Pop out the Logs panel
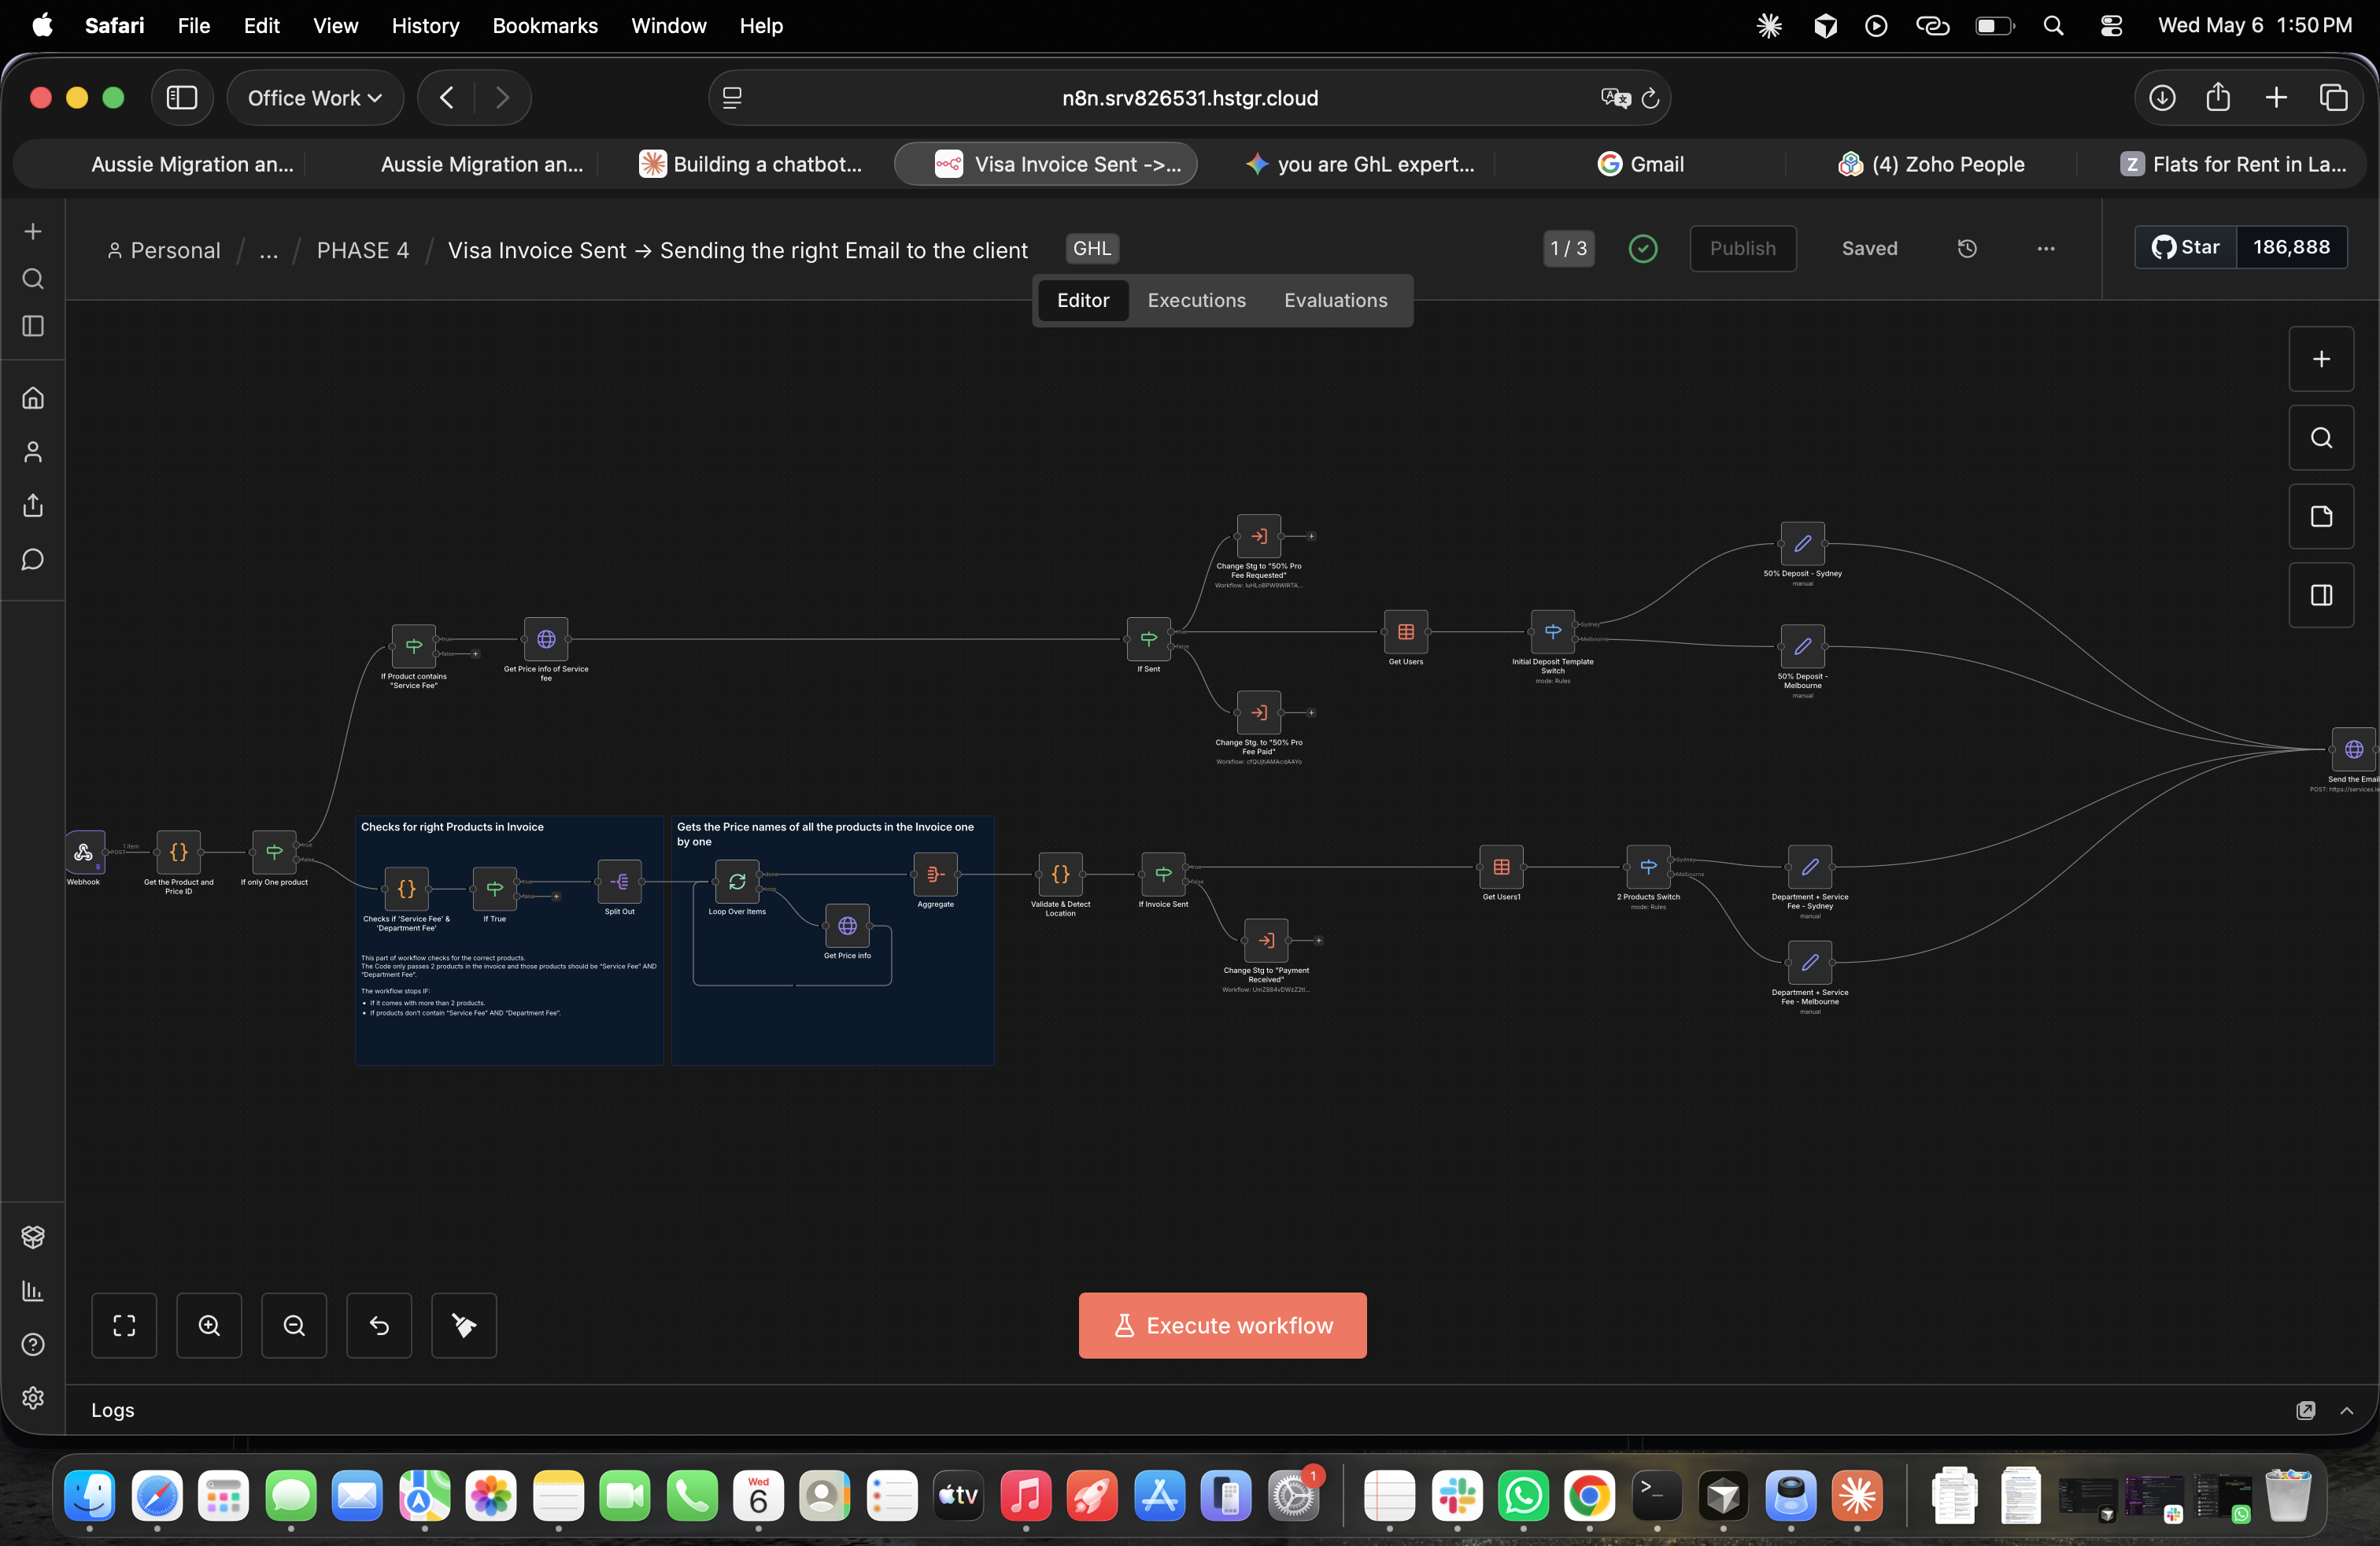 coord(2305,1410)
